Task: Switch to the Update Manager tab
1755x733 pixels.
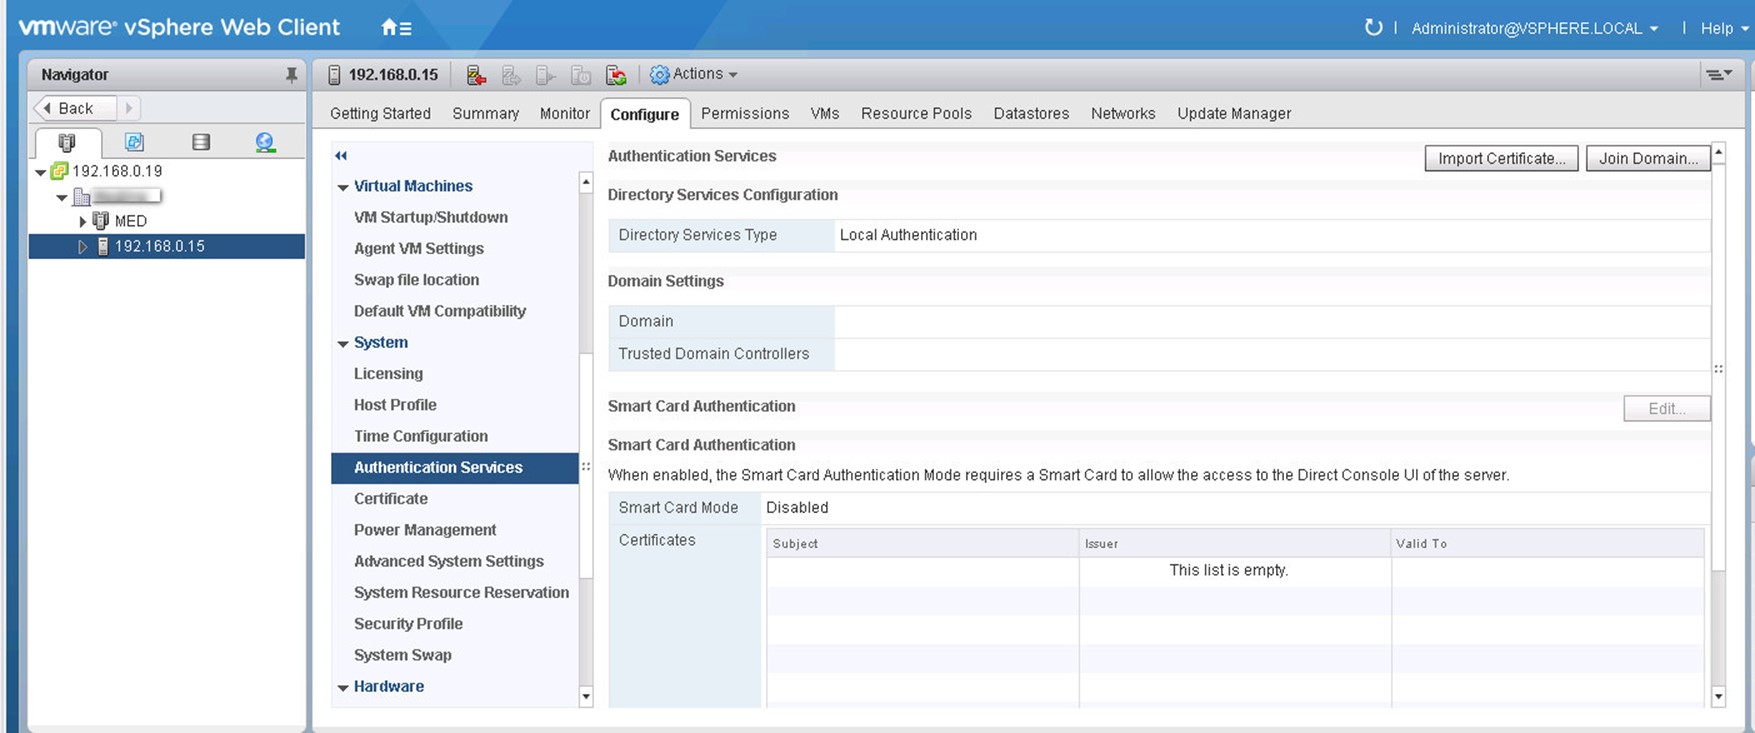Action: pos(1234,113)
